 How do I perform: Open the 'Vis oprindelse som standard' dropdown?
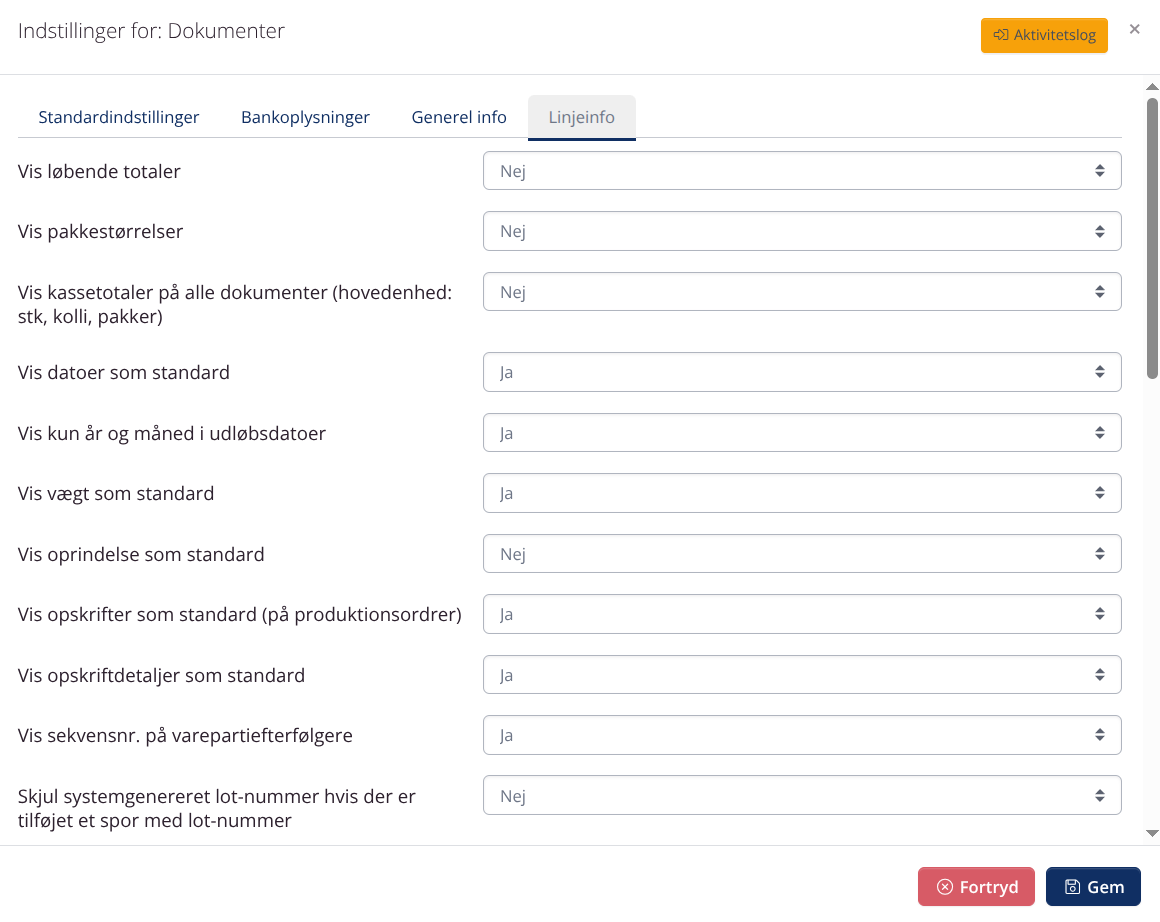click(x=801, y=553)
